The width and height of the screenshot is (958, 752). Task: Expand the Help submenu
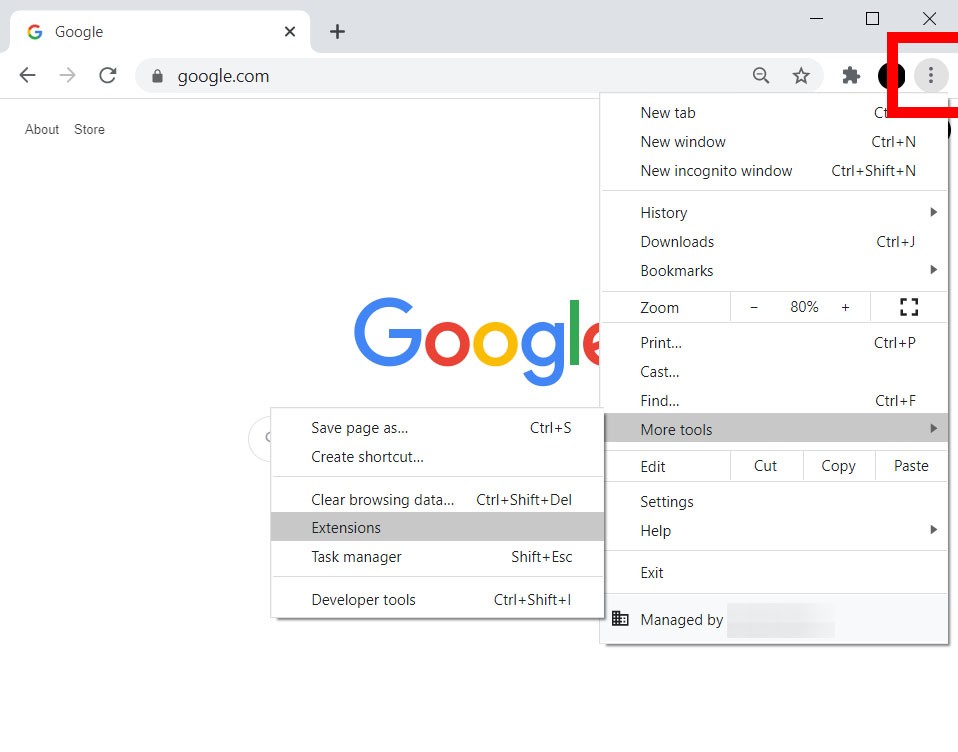pos(933,531)
